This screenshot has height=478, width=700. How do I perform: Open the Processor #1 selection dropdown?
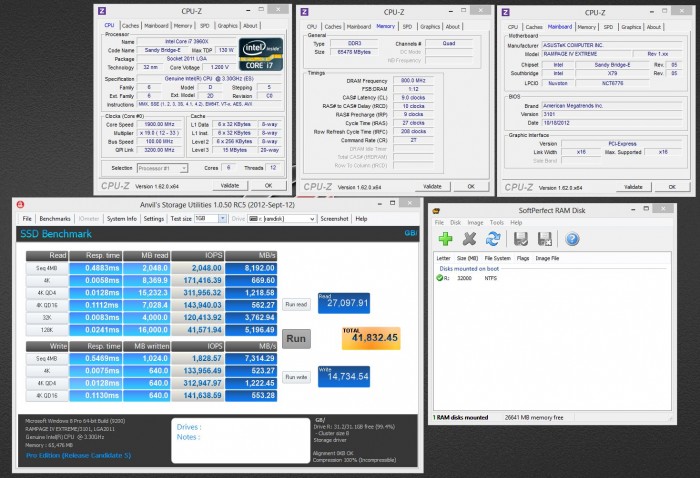[x=183, y=168]
